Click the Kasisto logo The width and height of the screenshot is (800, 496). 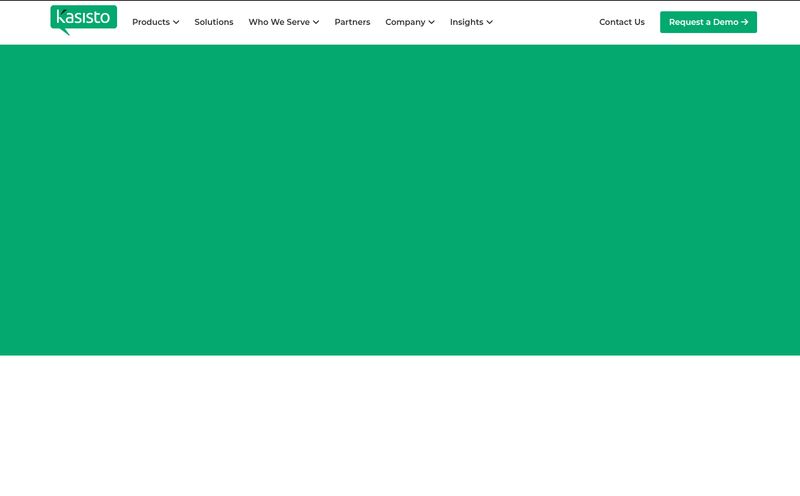coord(84,20)
